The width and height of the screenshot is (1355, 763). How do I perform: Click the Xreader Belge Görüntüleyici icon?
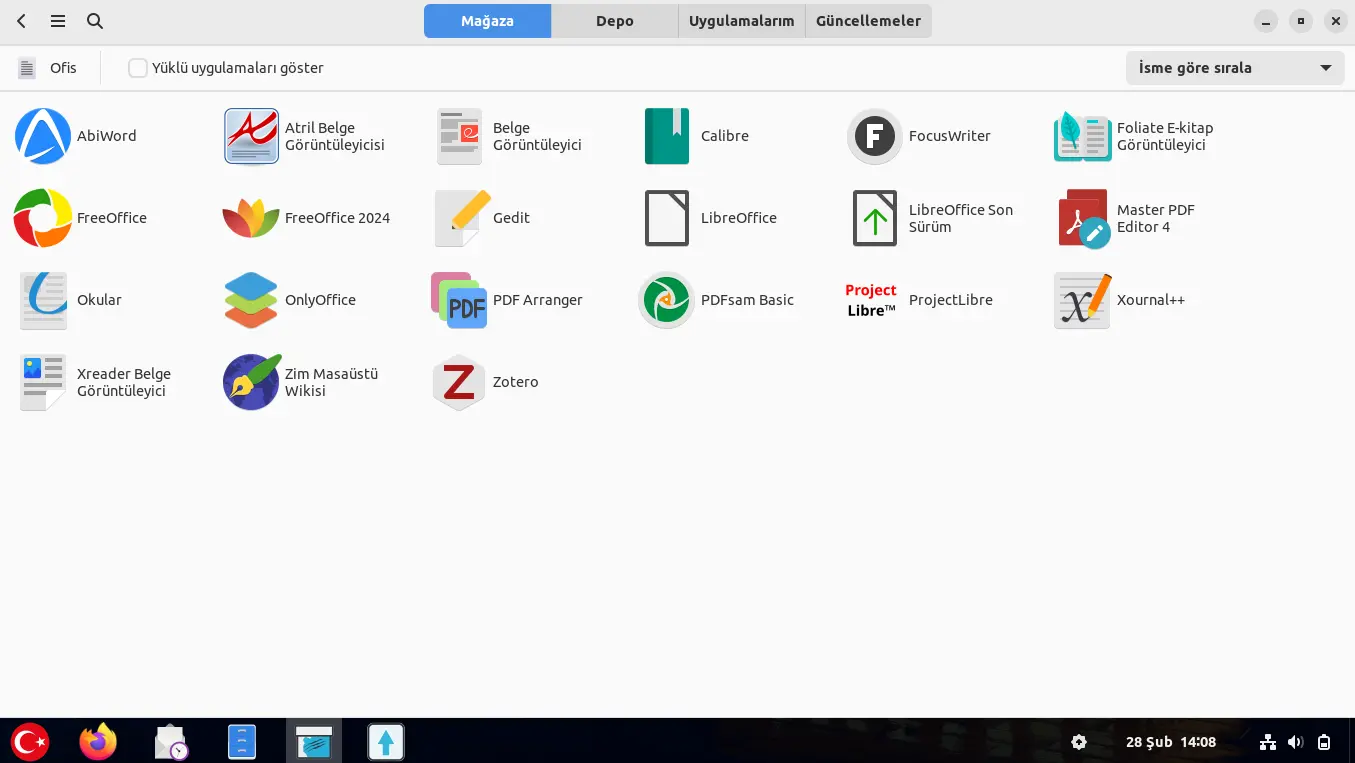(43, 382)
